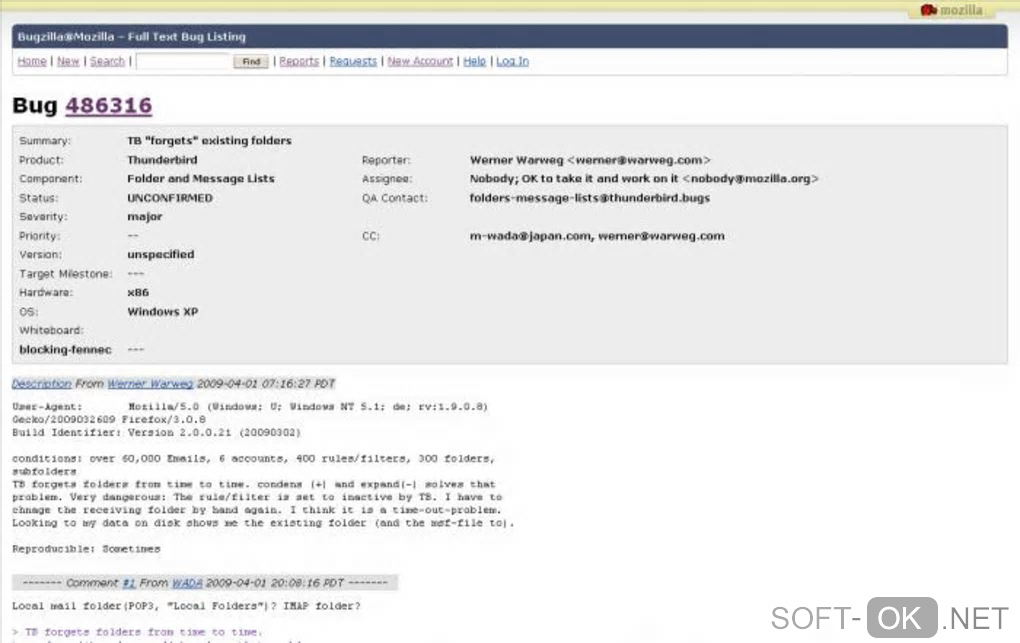Open bug number 486316 link
Viewport: 1020px width, 643px height.
(x=109, y=105)
